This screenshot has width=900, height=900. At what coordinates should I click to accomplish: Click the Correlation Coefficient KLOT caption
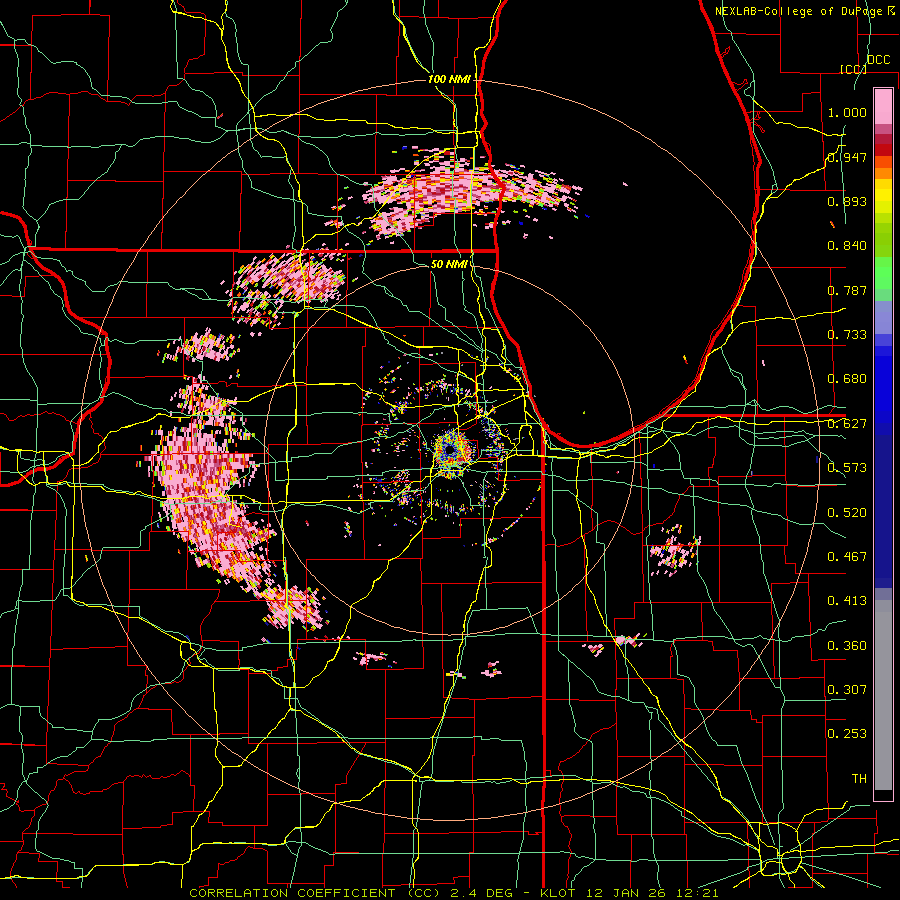point(454,893)
